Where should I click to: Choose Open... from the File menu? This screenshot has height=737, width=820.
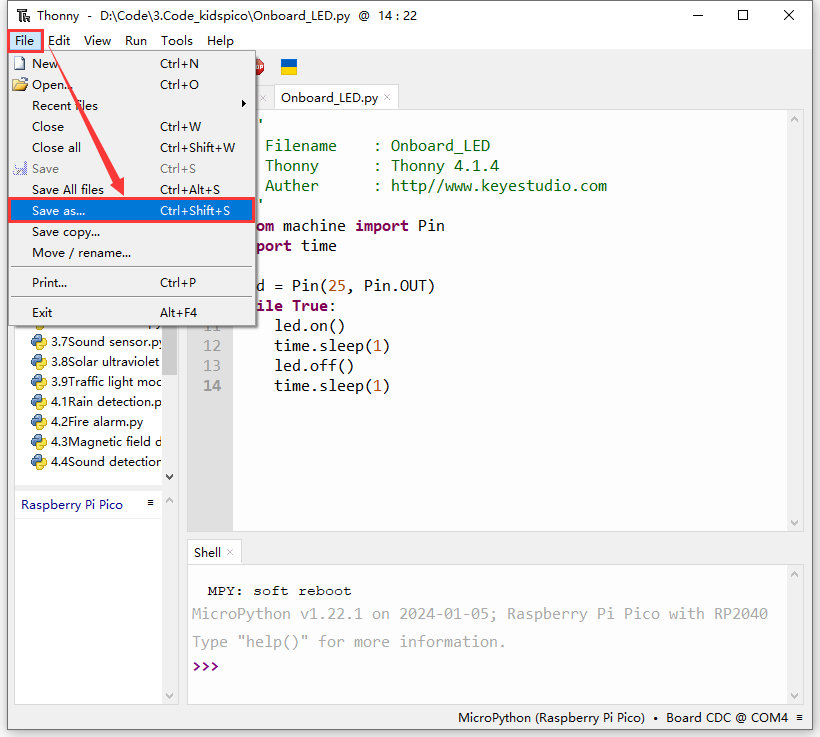pyautogui.click(x=132, y=85)
